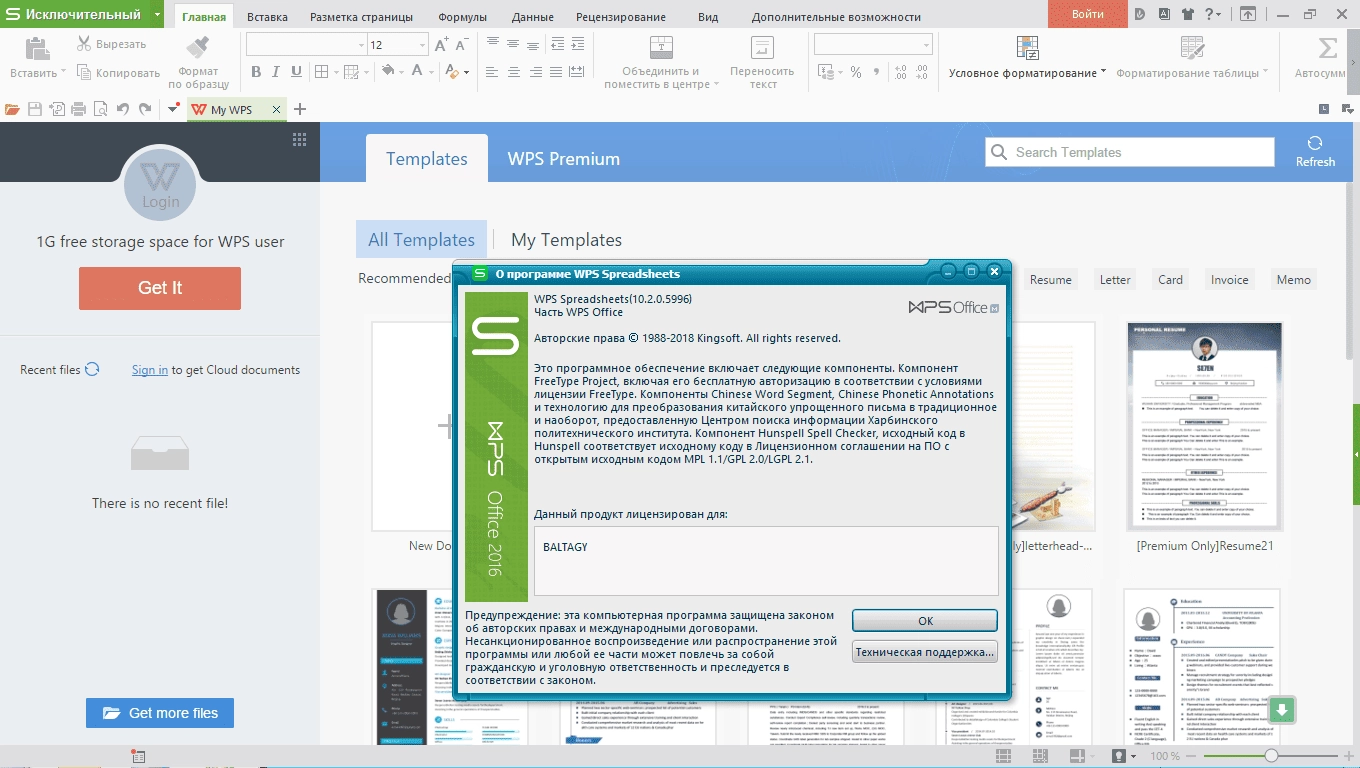Switch to the Разметка страницы tab
Viewport: 1360px width, 768px height.
pos(361,17)
